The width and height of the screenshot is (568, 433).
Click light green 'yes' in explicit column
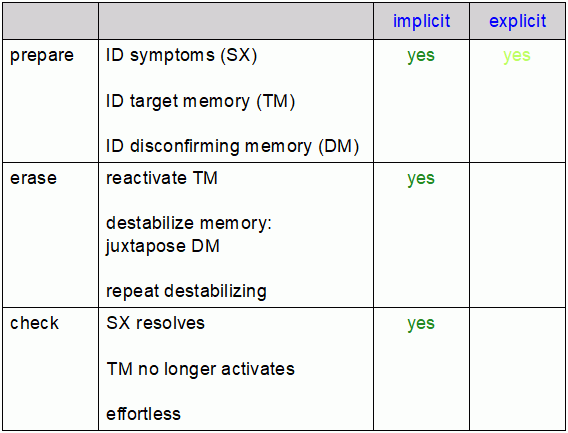(x=517, y=56)
